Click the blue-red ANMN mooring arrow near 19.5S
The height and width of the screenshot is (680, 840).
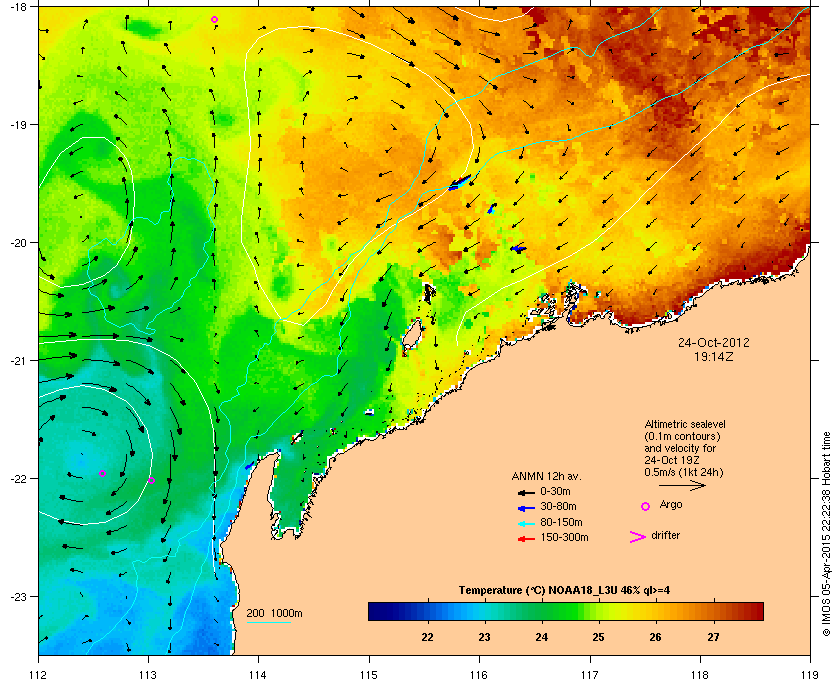pyautogui.click(x=460, y=182)
